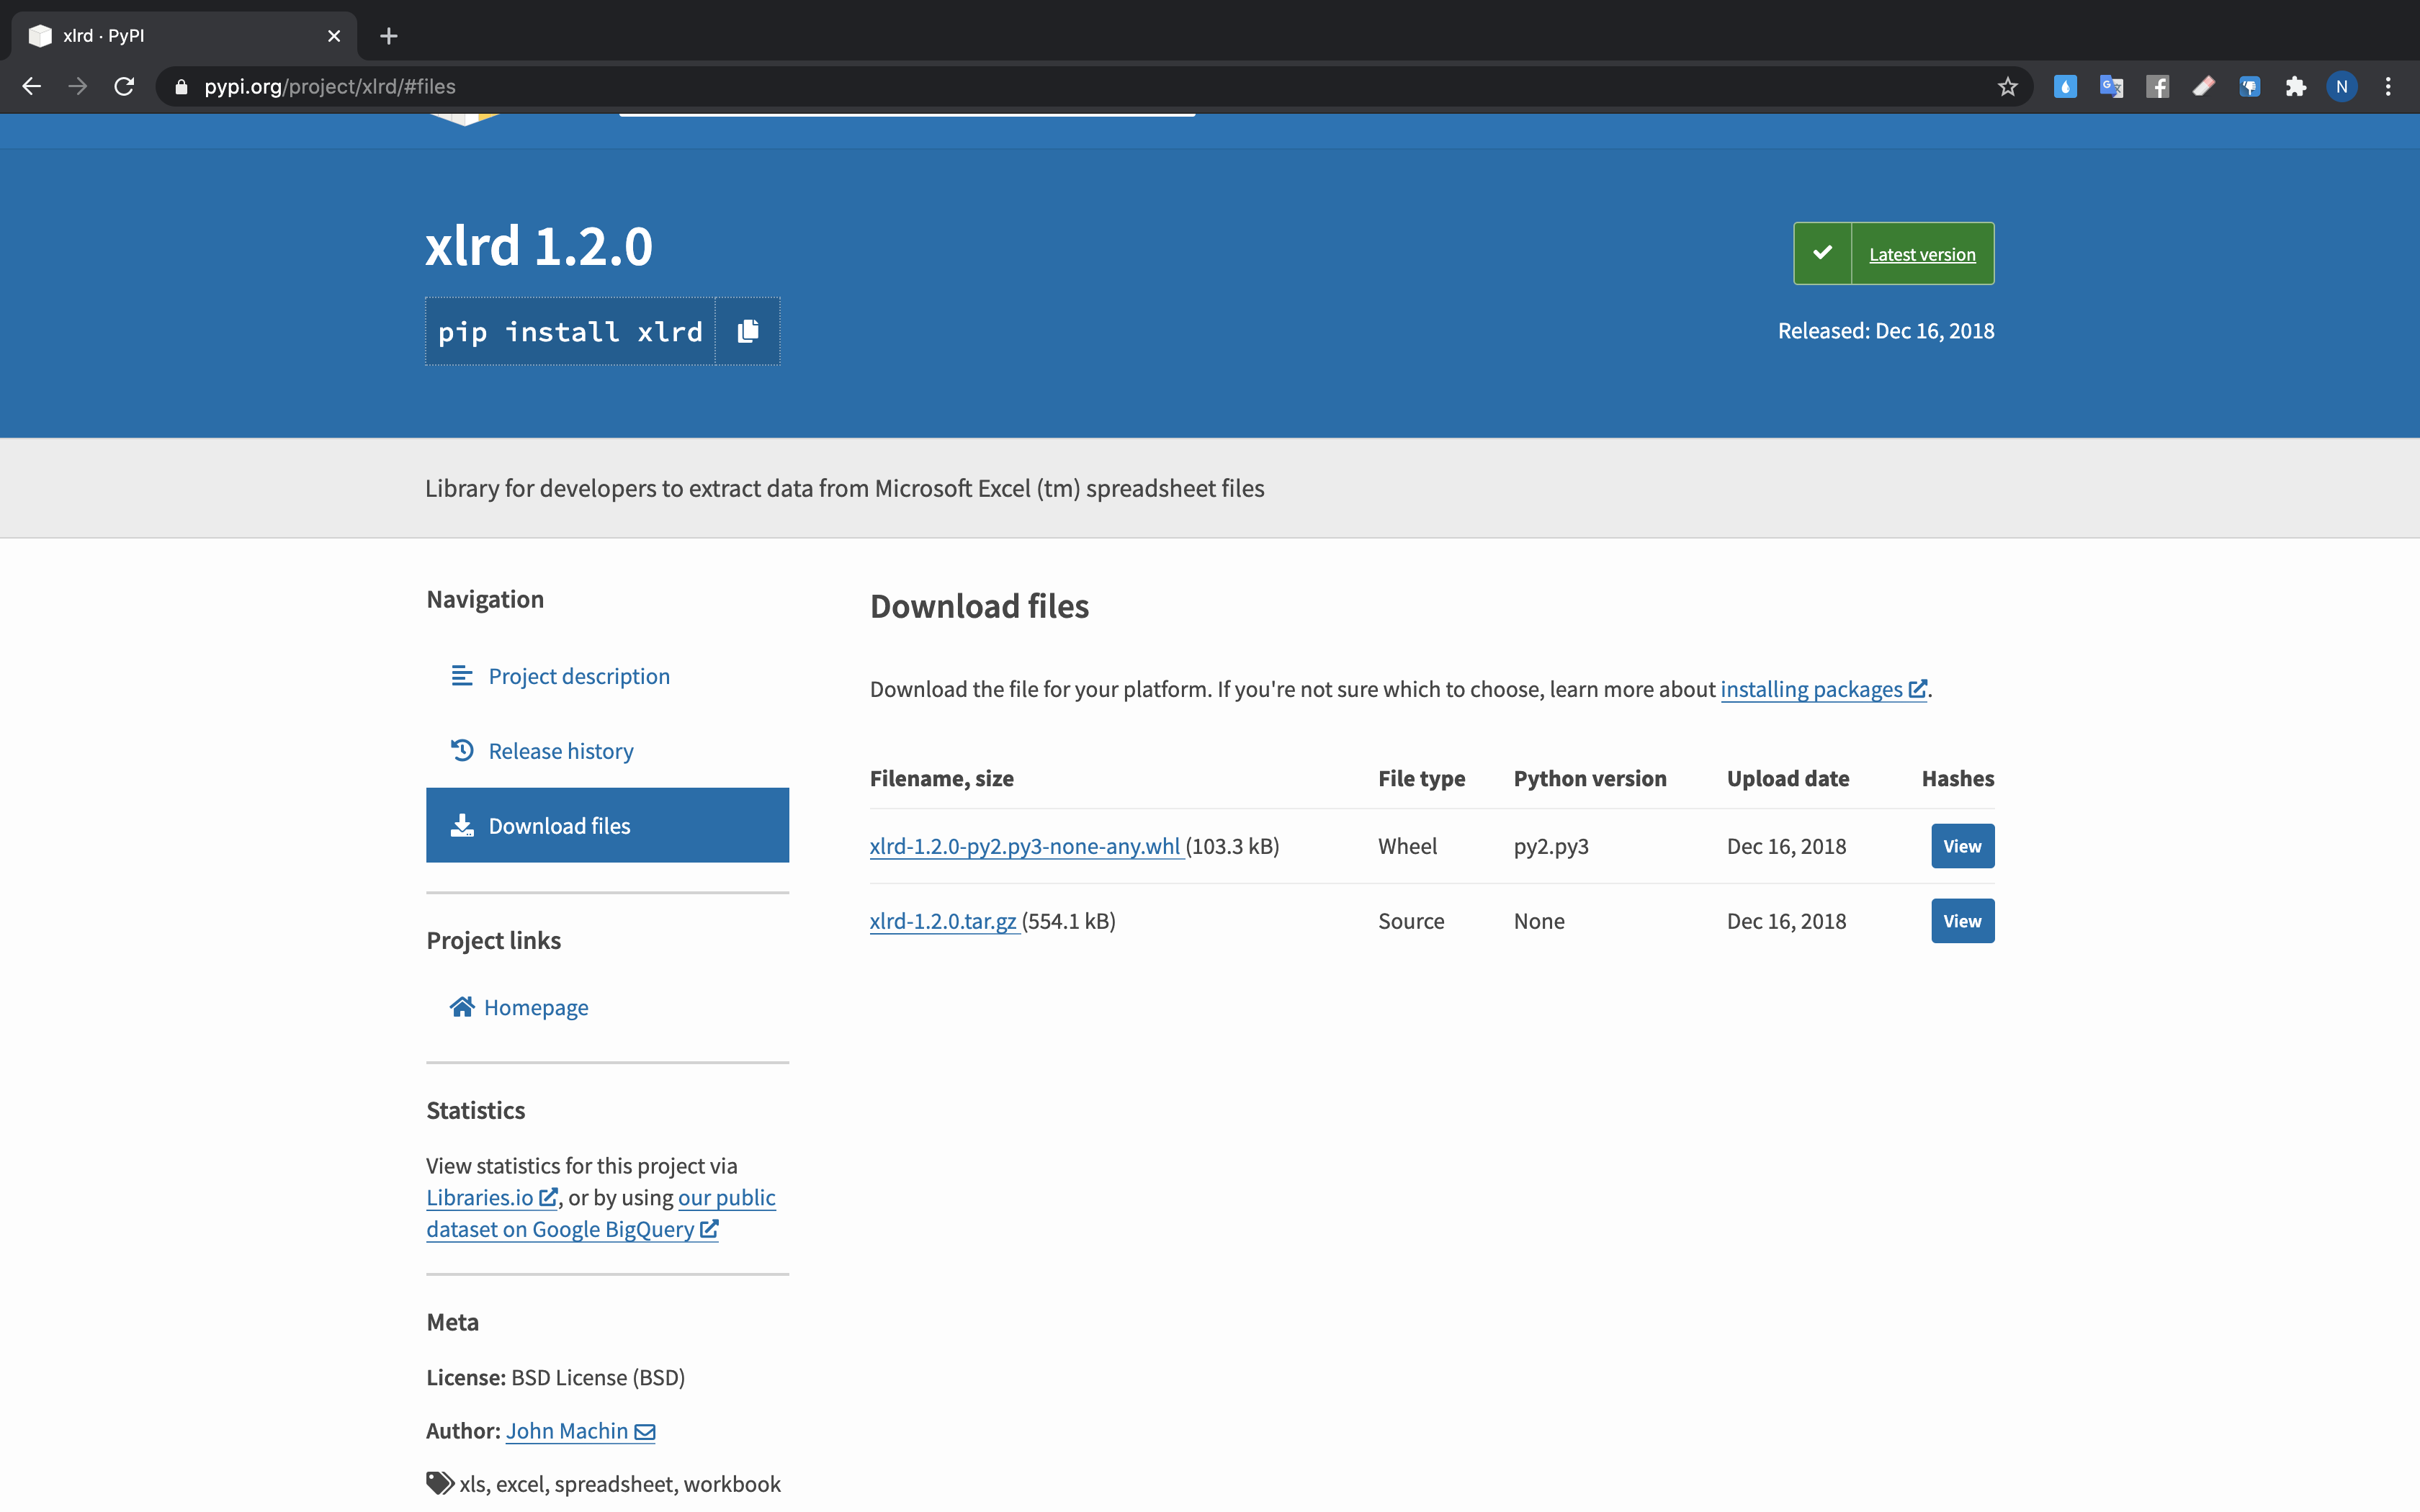Viewport: 2420px width, 1512px height.
Task: Click the py2.py3 Python version cell
Action: (x=1551, y=846)
